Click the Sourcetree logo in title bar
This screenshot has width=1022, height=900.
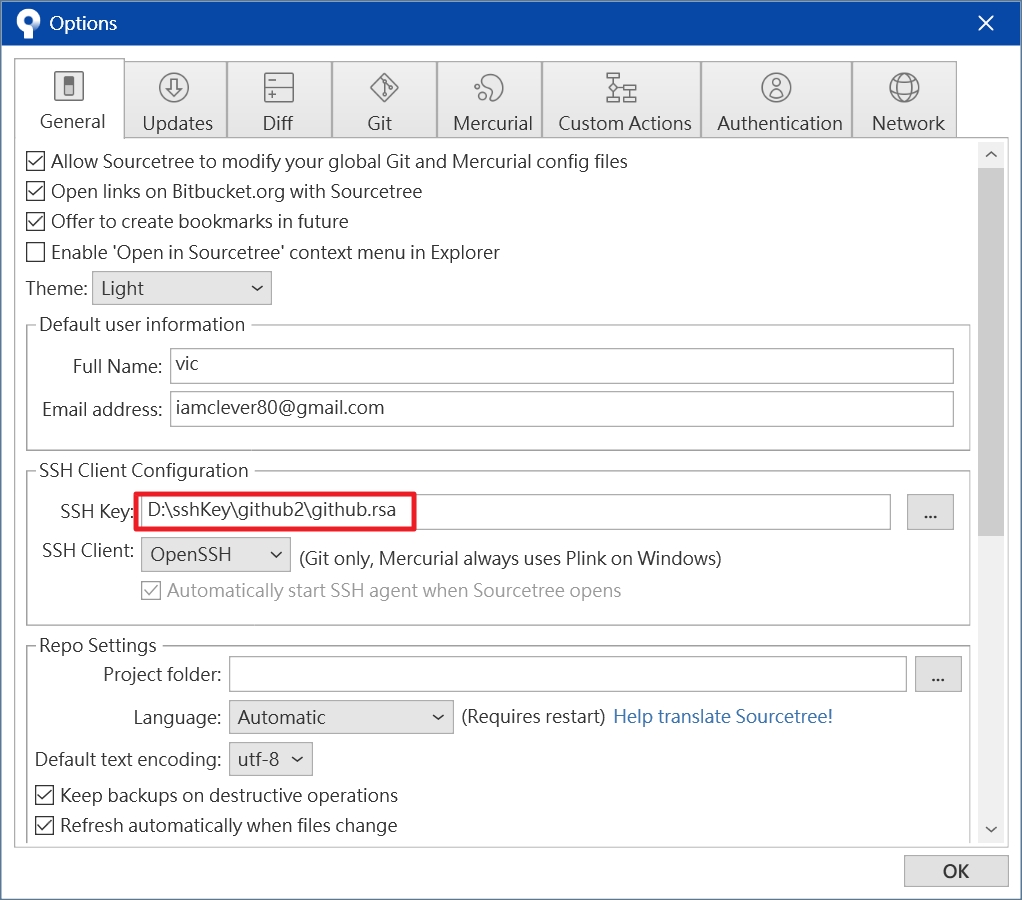point(28,23)
